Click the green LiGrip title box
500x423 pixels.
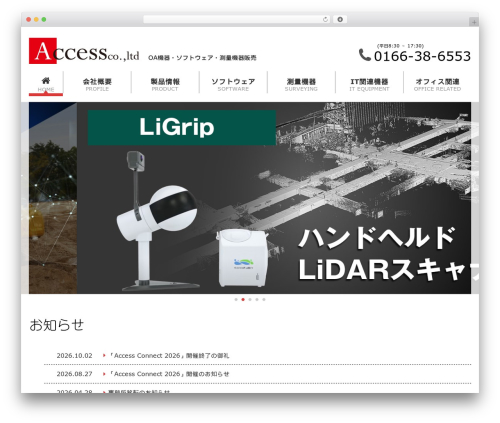pos(182,128)
